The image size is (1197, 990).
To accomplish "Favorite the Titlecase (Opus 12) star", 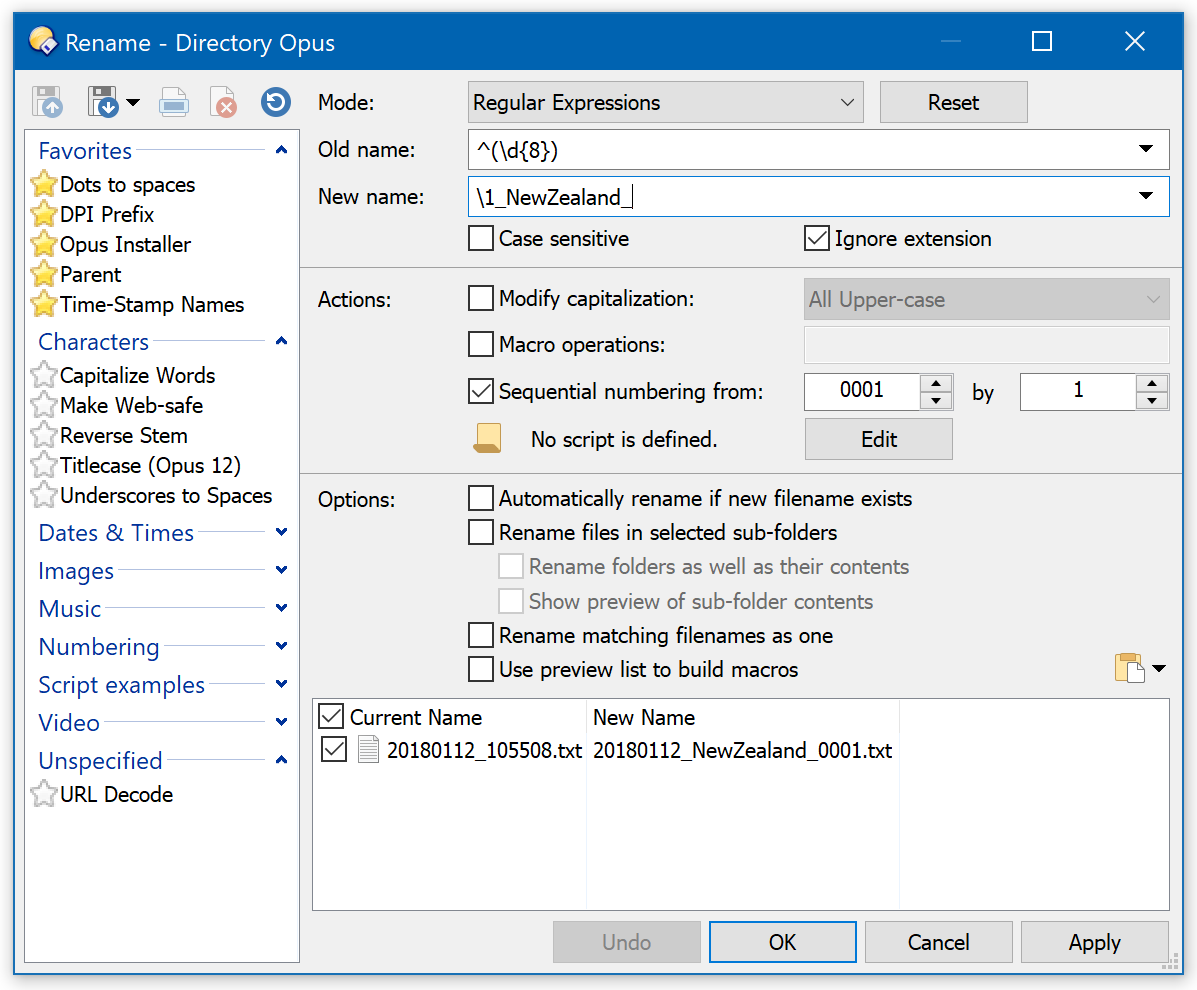I will click(x=44, y=465).
